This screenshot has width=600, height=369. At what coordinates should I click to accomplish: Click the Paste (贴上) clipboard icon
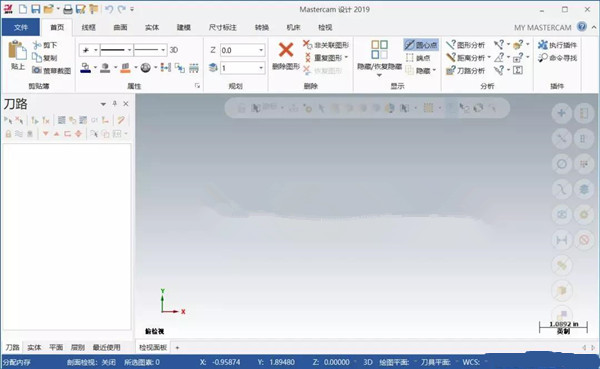(x=17, y=50)
